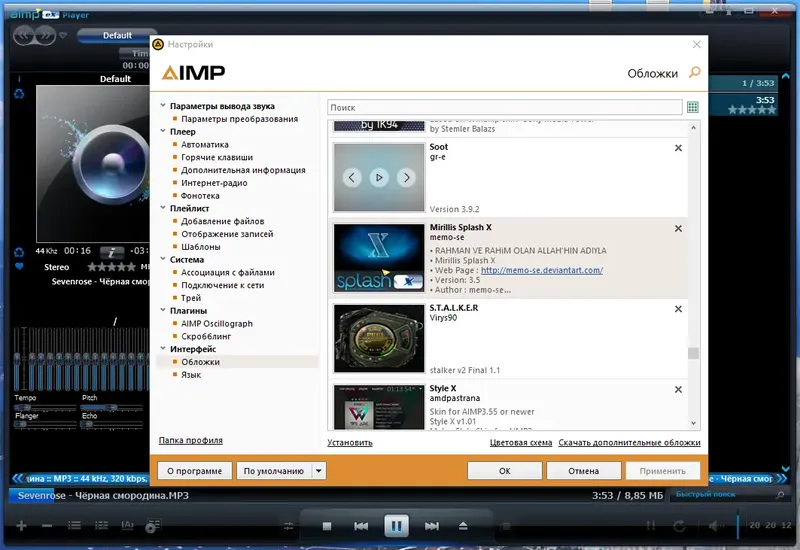Open the Язык settings page
This screenshot has width=800, height=550.
coord(191,374)
